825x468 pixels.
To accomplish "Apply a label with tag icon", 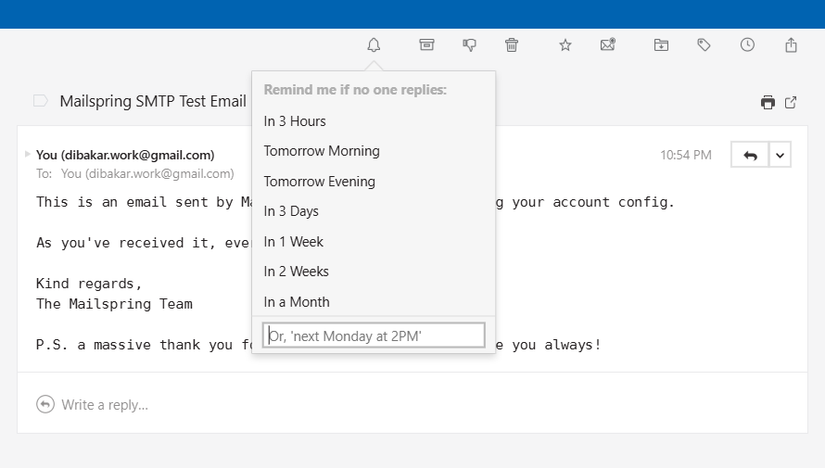I will tap(704, 45).
